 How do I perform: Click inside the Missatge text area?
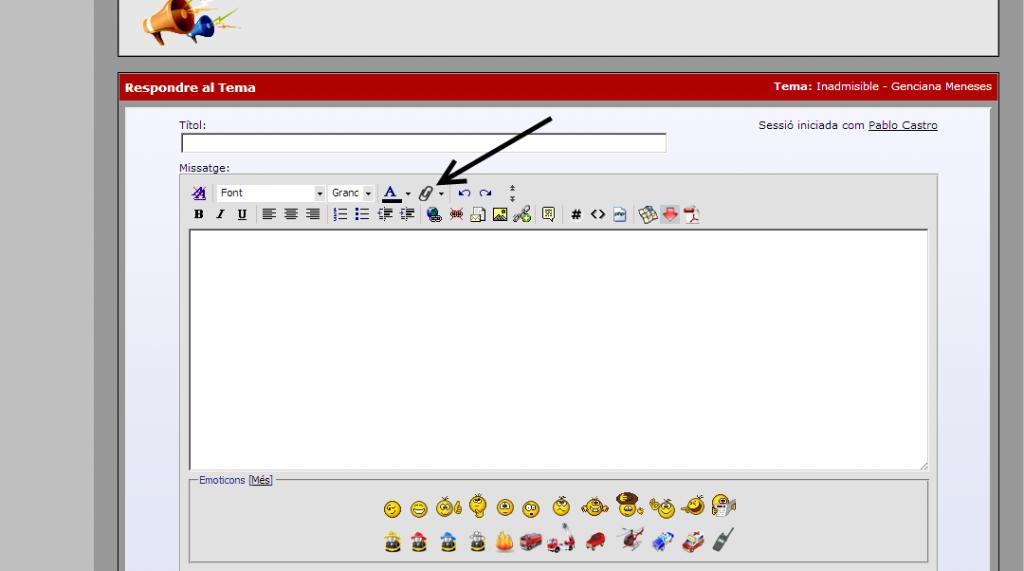[x=558, y=350]
